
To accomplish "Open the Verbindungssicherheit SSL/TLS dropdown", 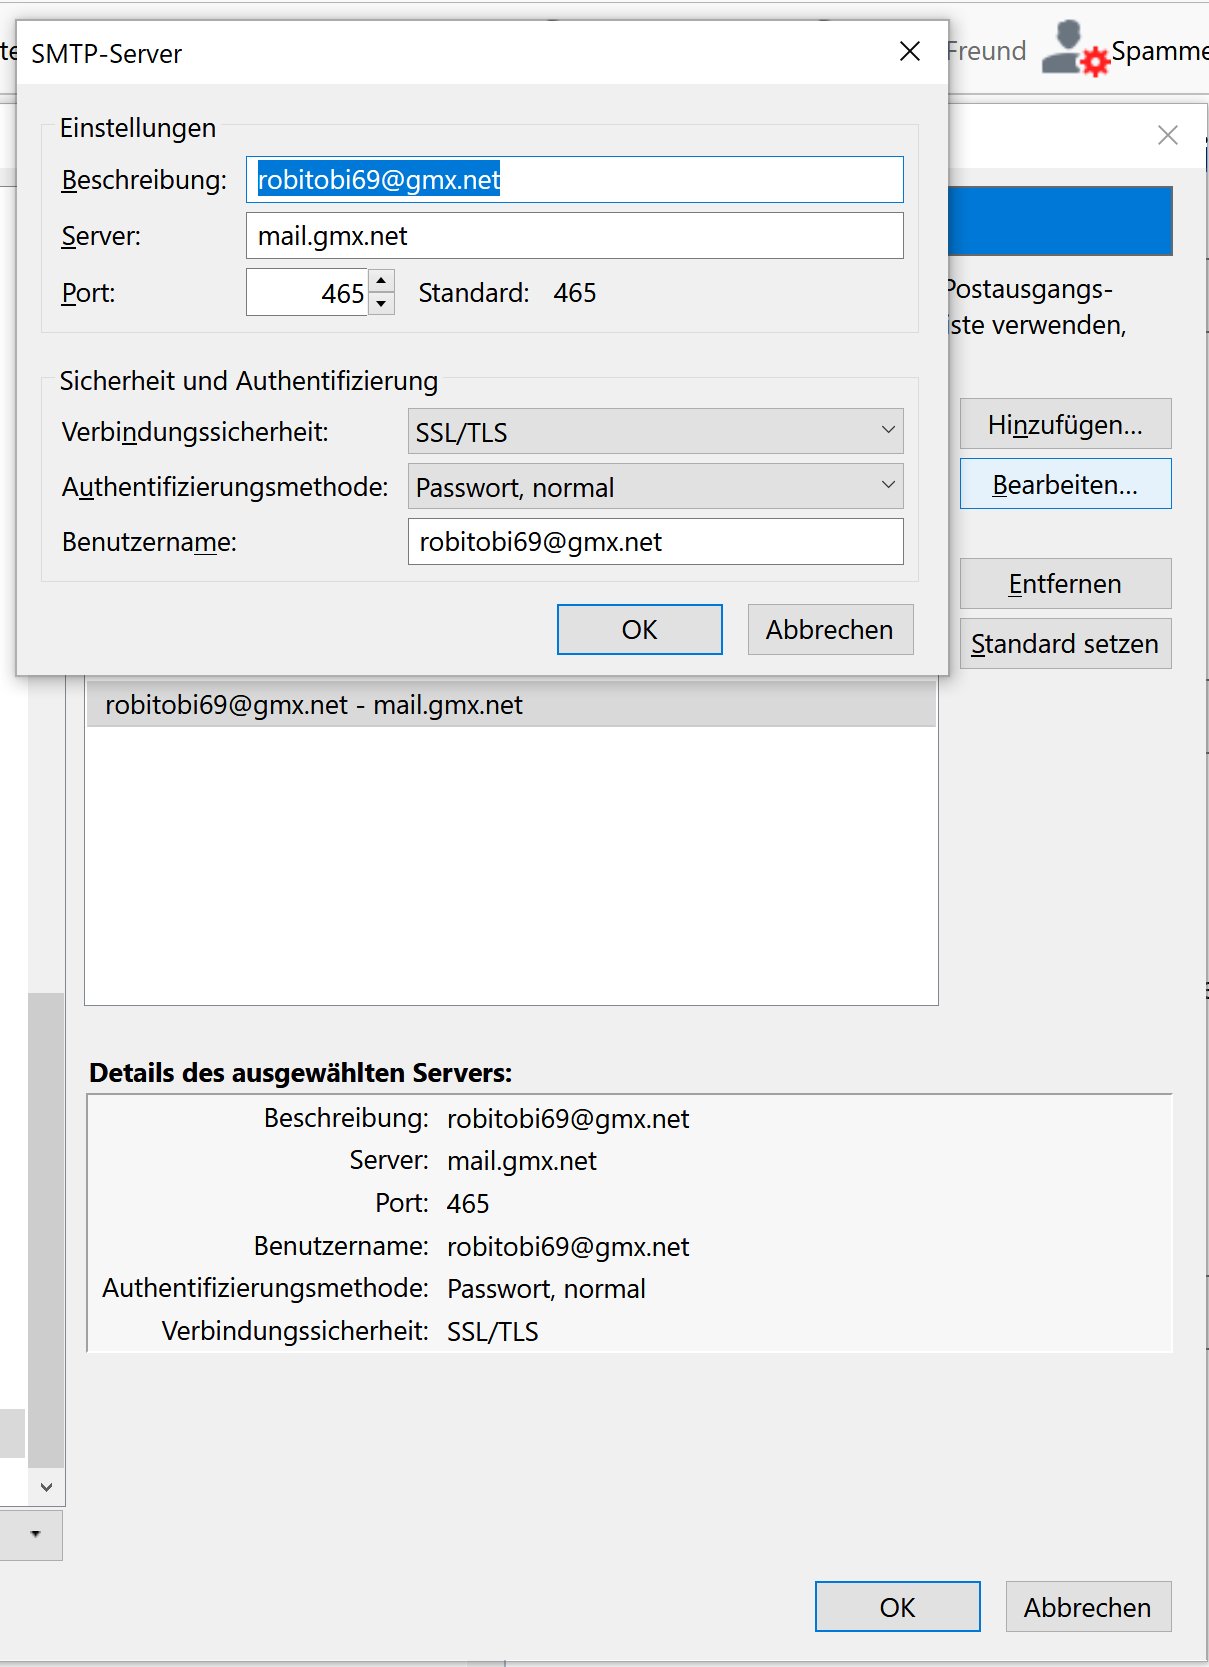I will 655,432.
